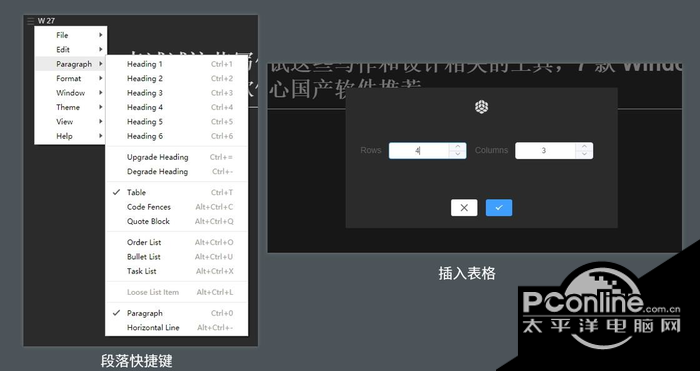
Task: Open the Window menu
Action: coord(71,93)
